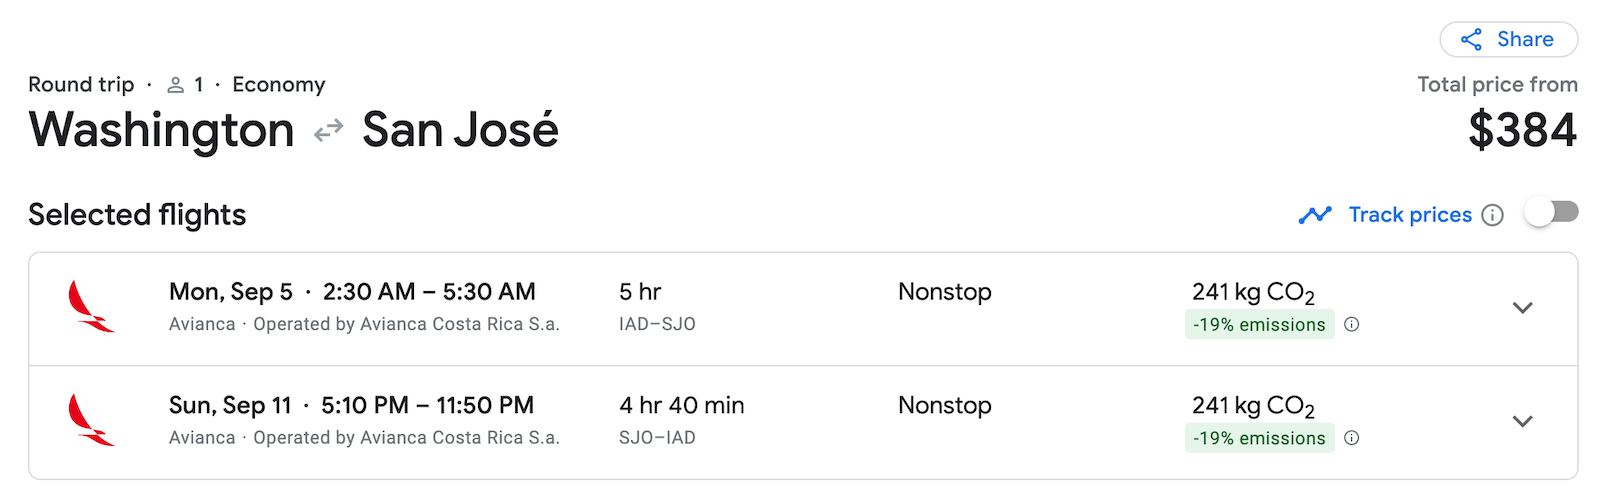Click the San José destination heading
Screen dimensions: 1600x496
click(460, 131)
